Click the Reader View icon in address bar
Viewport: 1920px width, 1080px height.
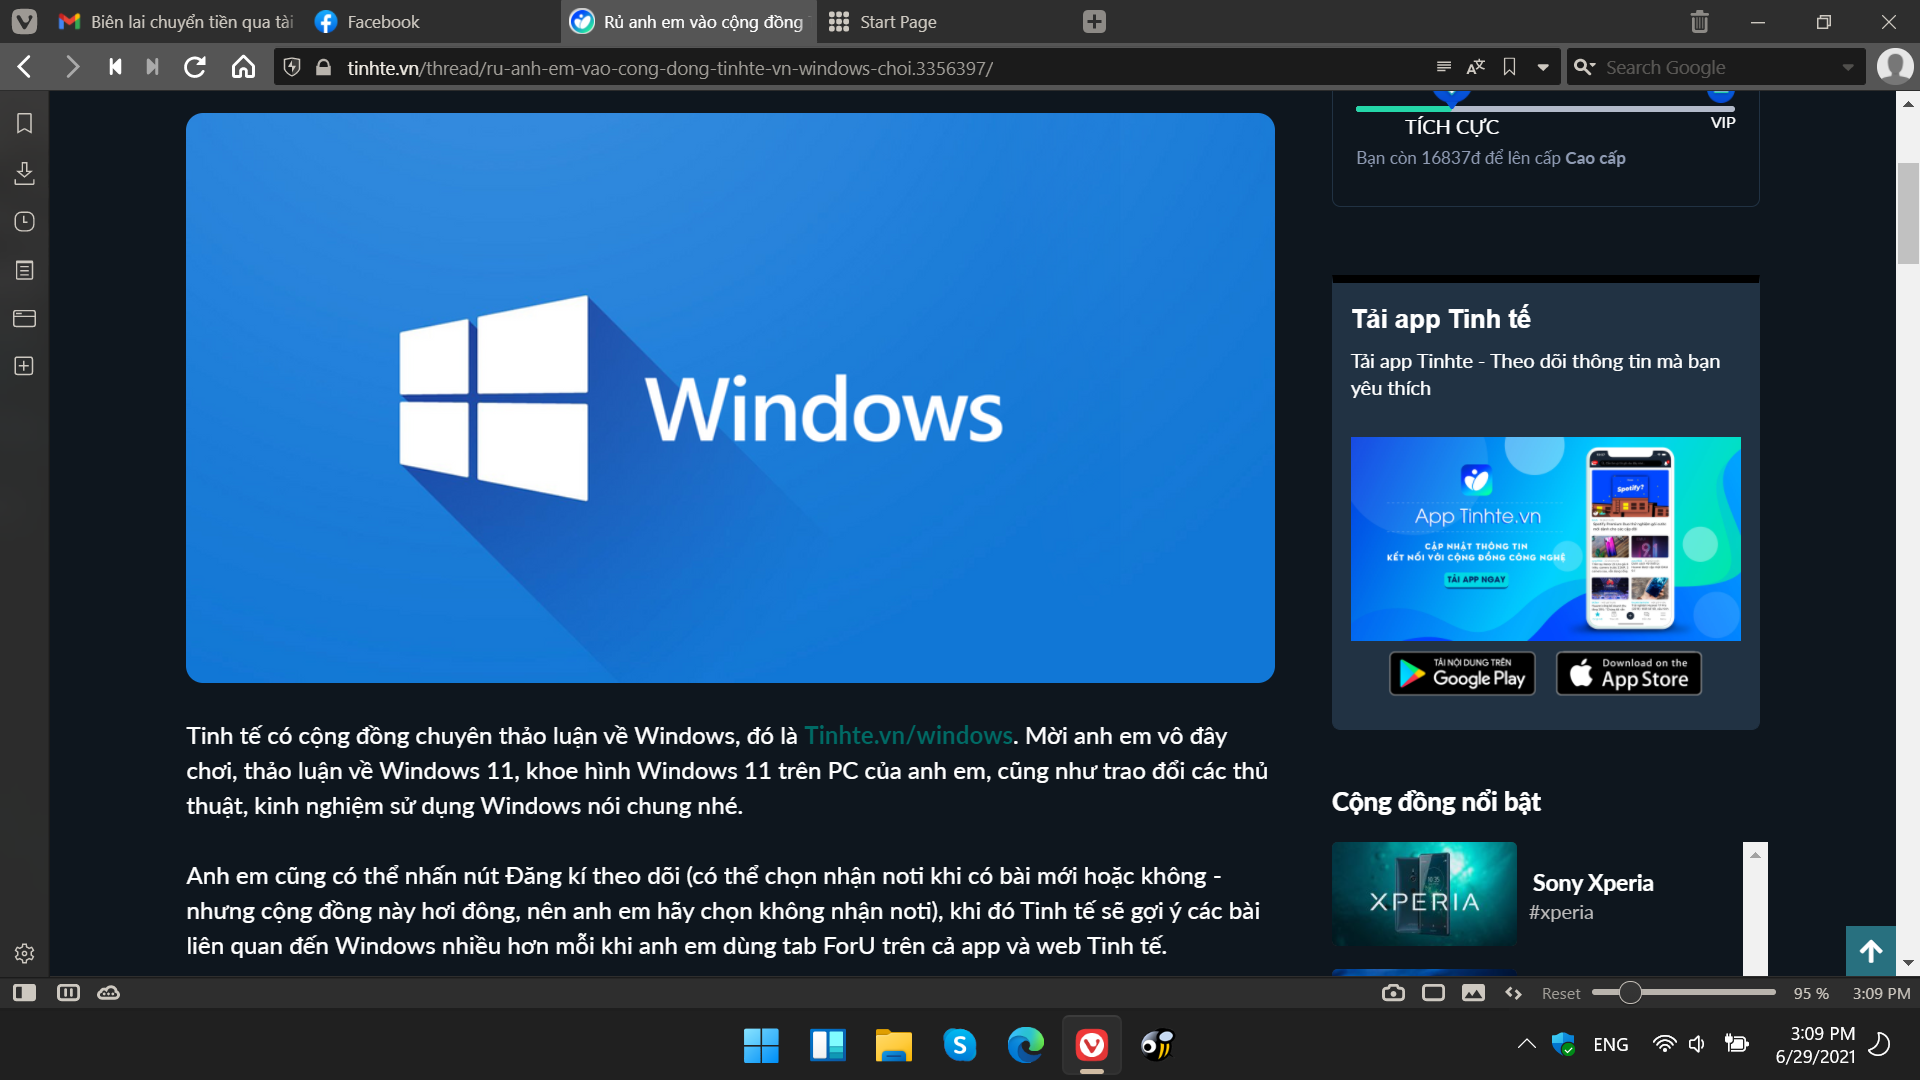coord(1443,67)
